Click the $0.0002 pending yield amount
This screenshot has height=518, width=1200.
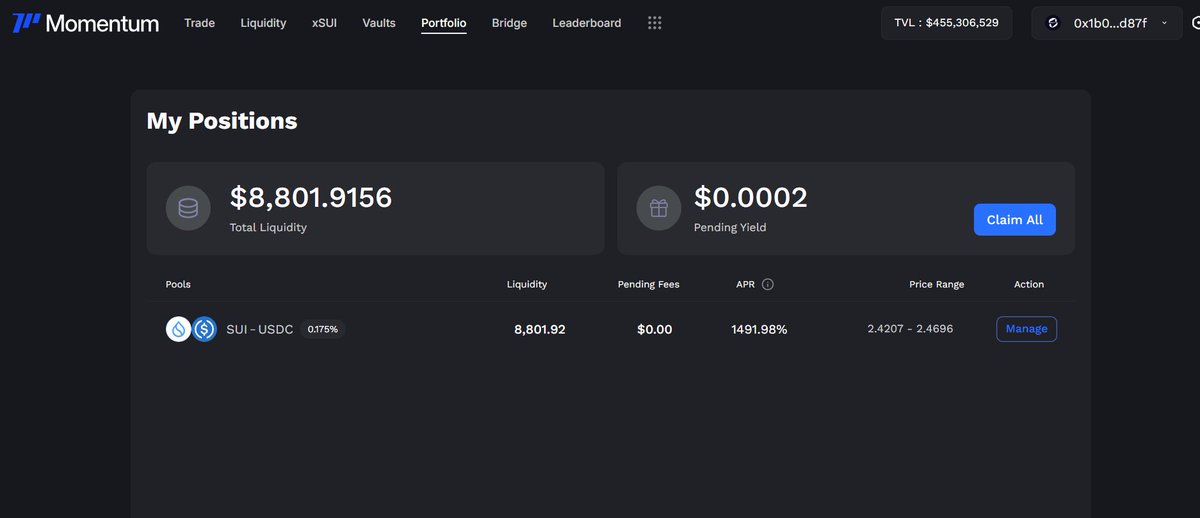click(751, 197)
